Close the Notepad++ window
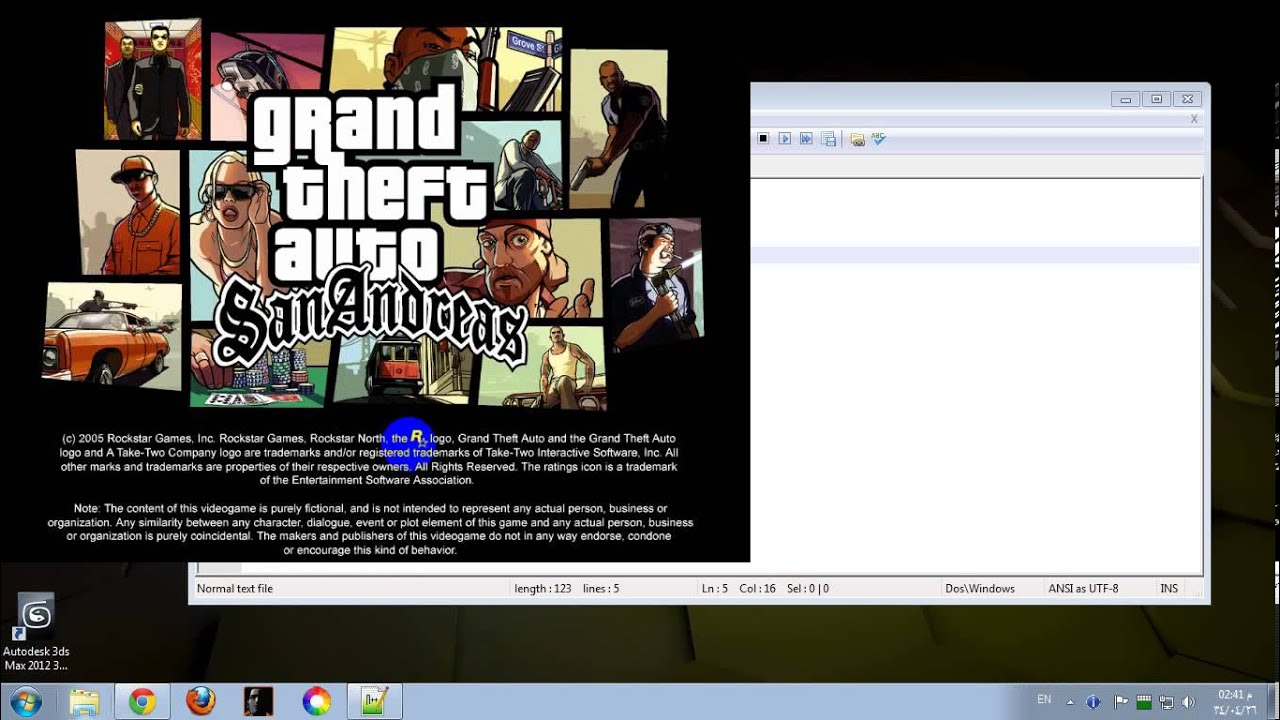 pos(1186,99)
